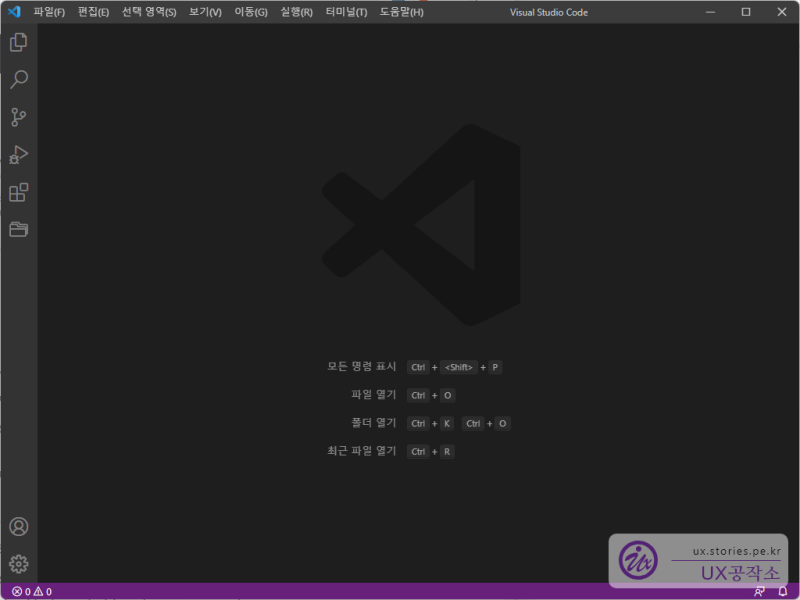Open the 이동(G) menu
The height and width of the screenshot is (600, 800).
click(x=251, y=12)
